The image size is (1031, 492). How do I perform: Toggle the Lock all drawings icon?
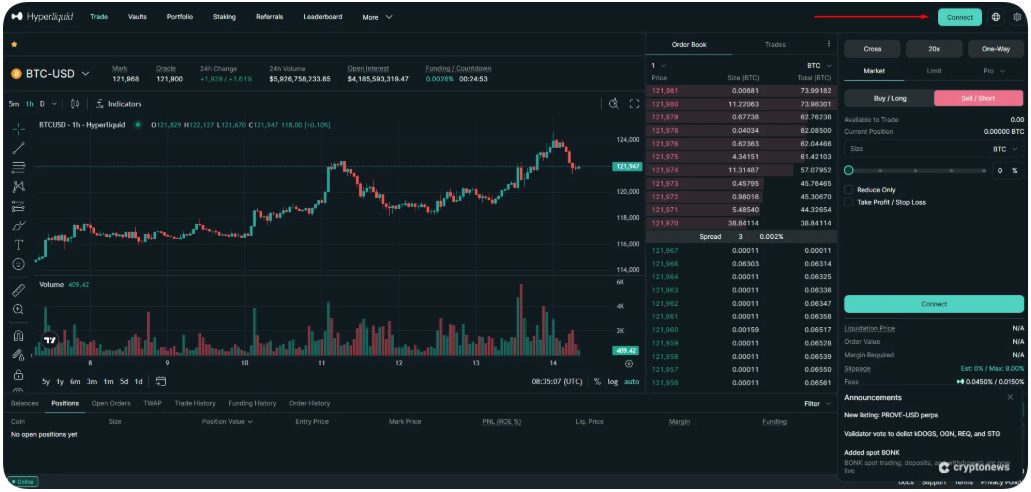tap(18, 375)
